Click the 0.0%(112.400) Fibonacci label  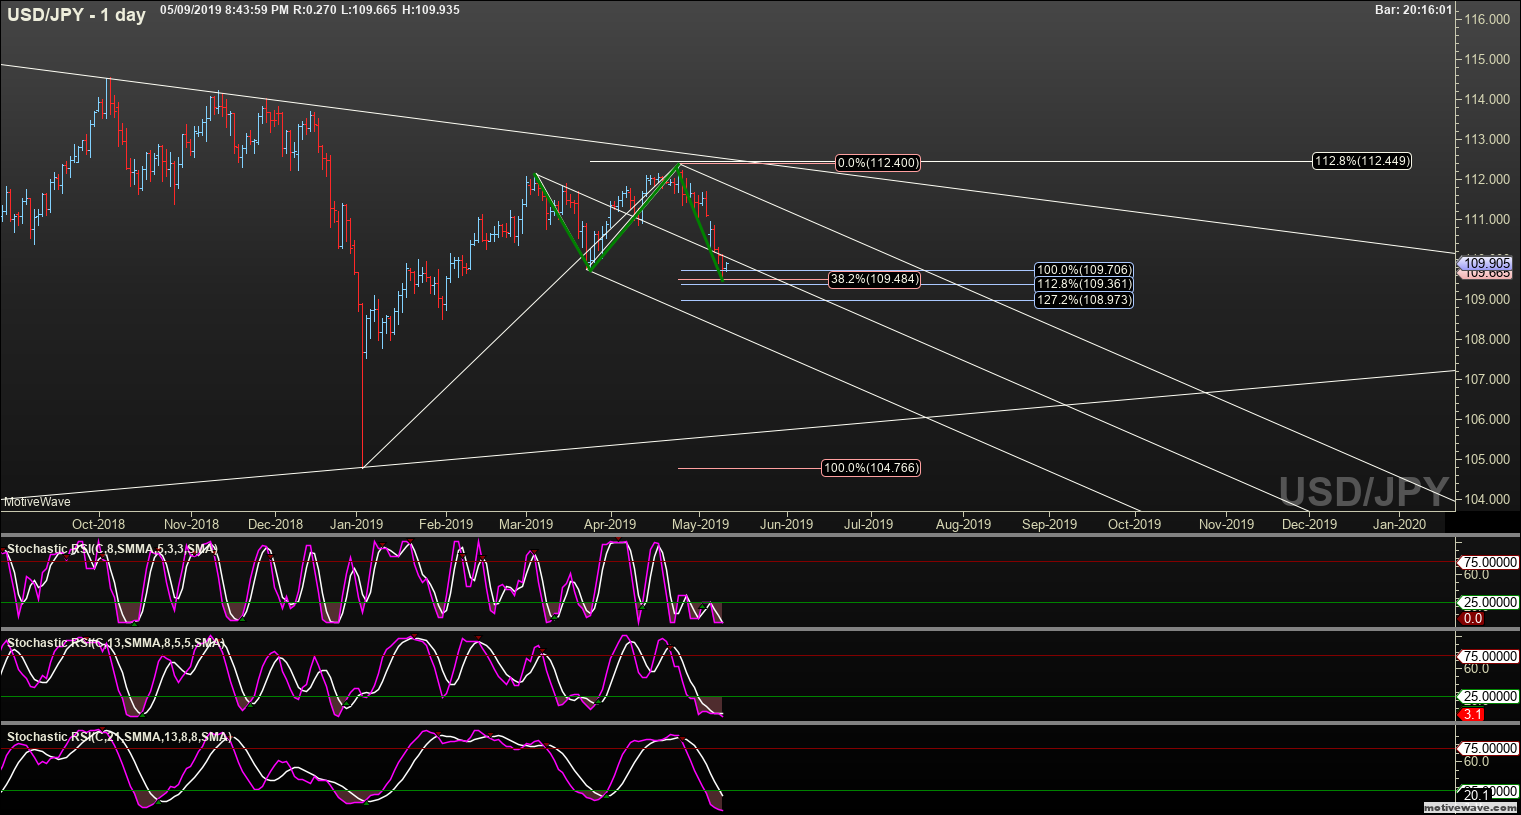pyautogui.click(x=878, y=162)
